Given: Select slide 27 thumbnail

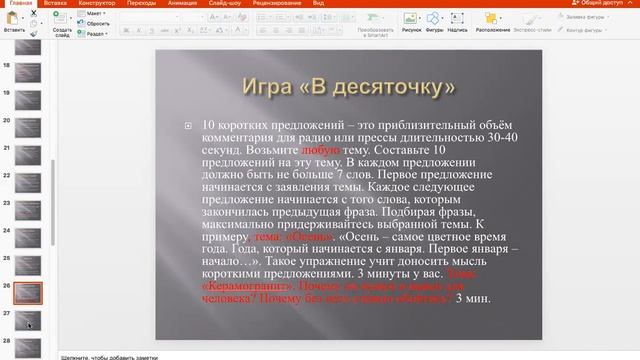Looking at the screenshot, I should (28, 321).
